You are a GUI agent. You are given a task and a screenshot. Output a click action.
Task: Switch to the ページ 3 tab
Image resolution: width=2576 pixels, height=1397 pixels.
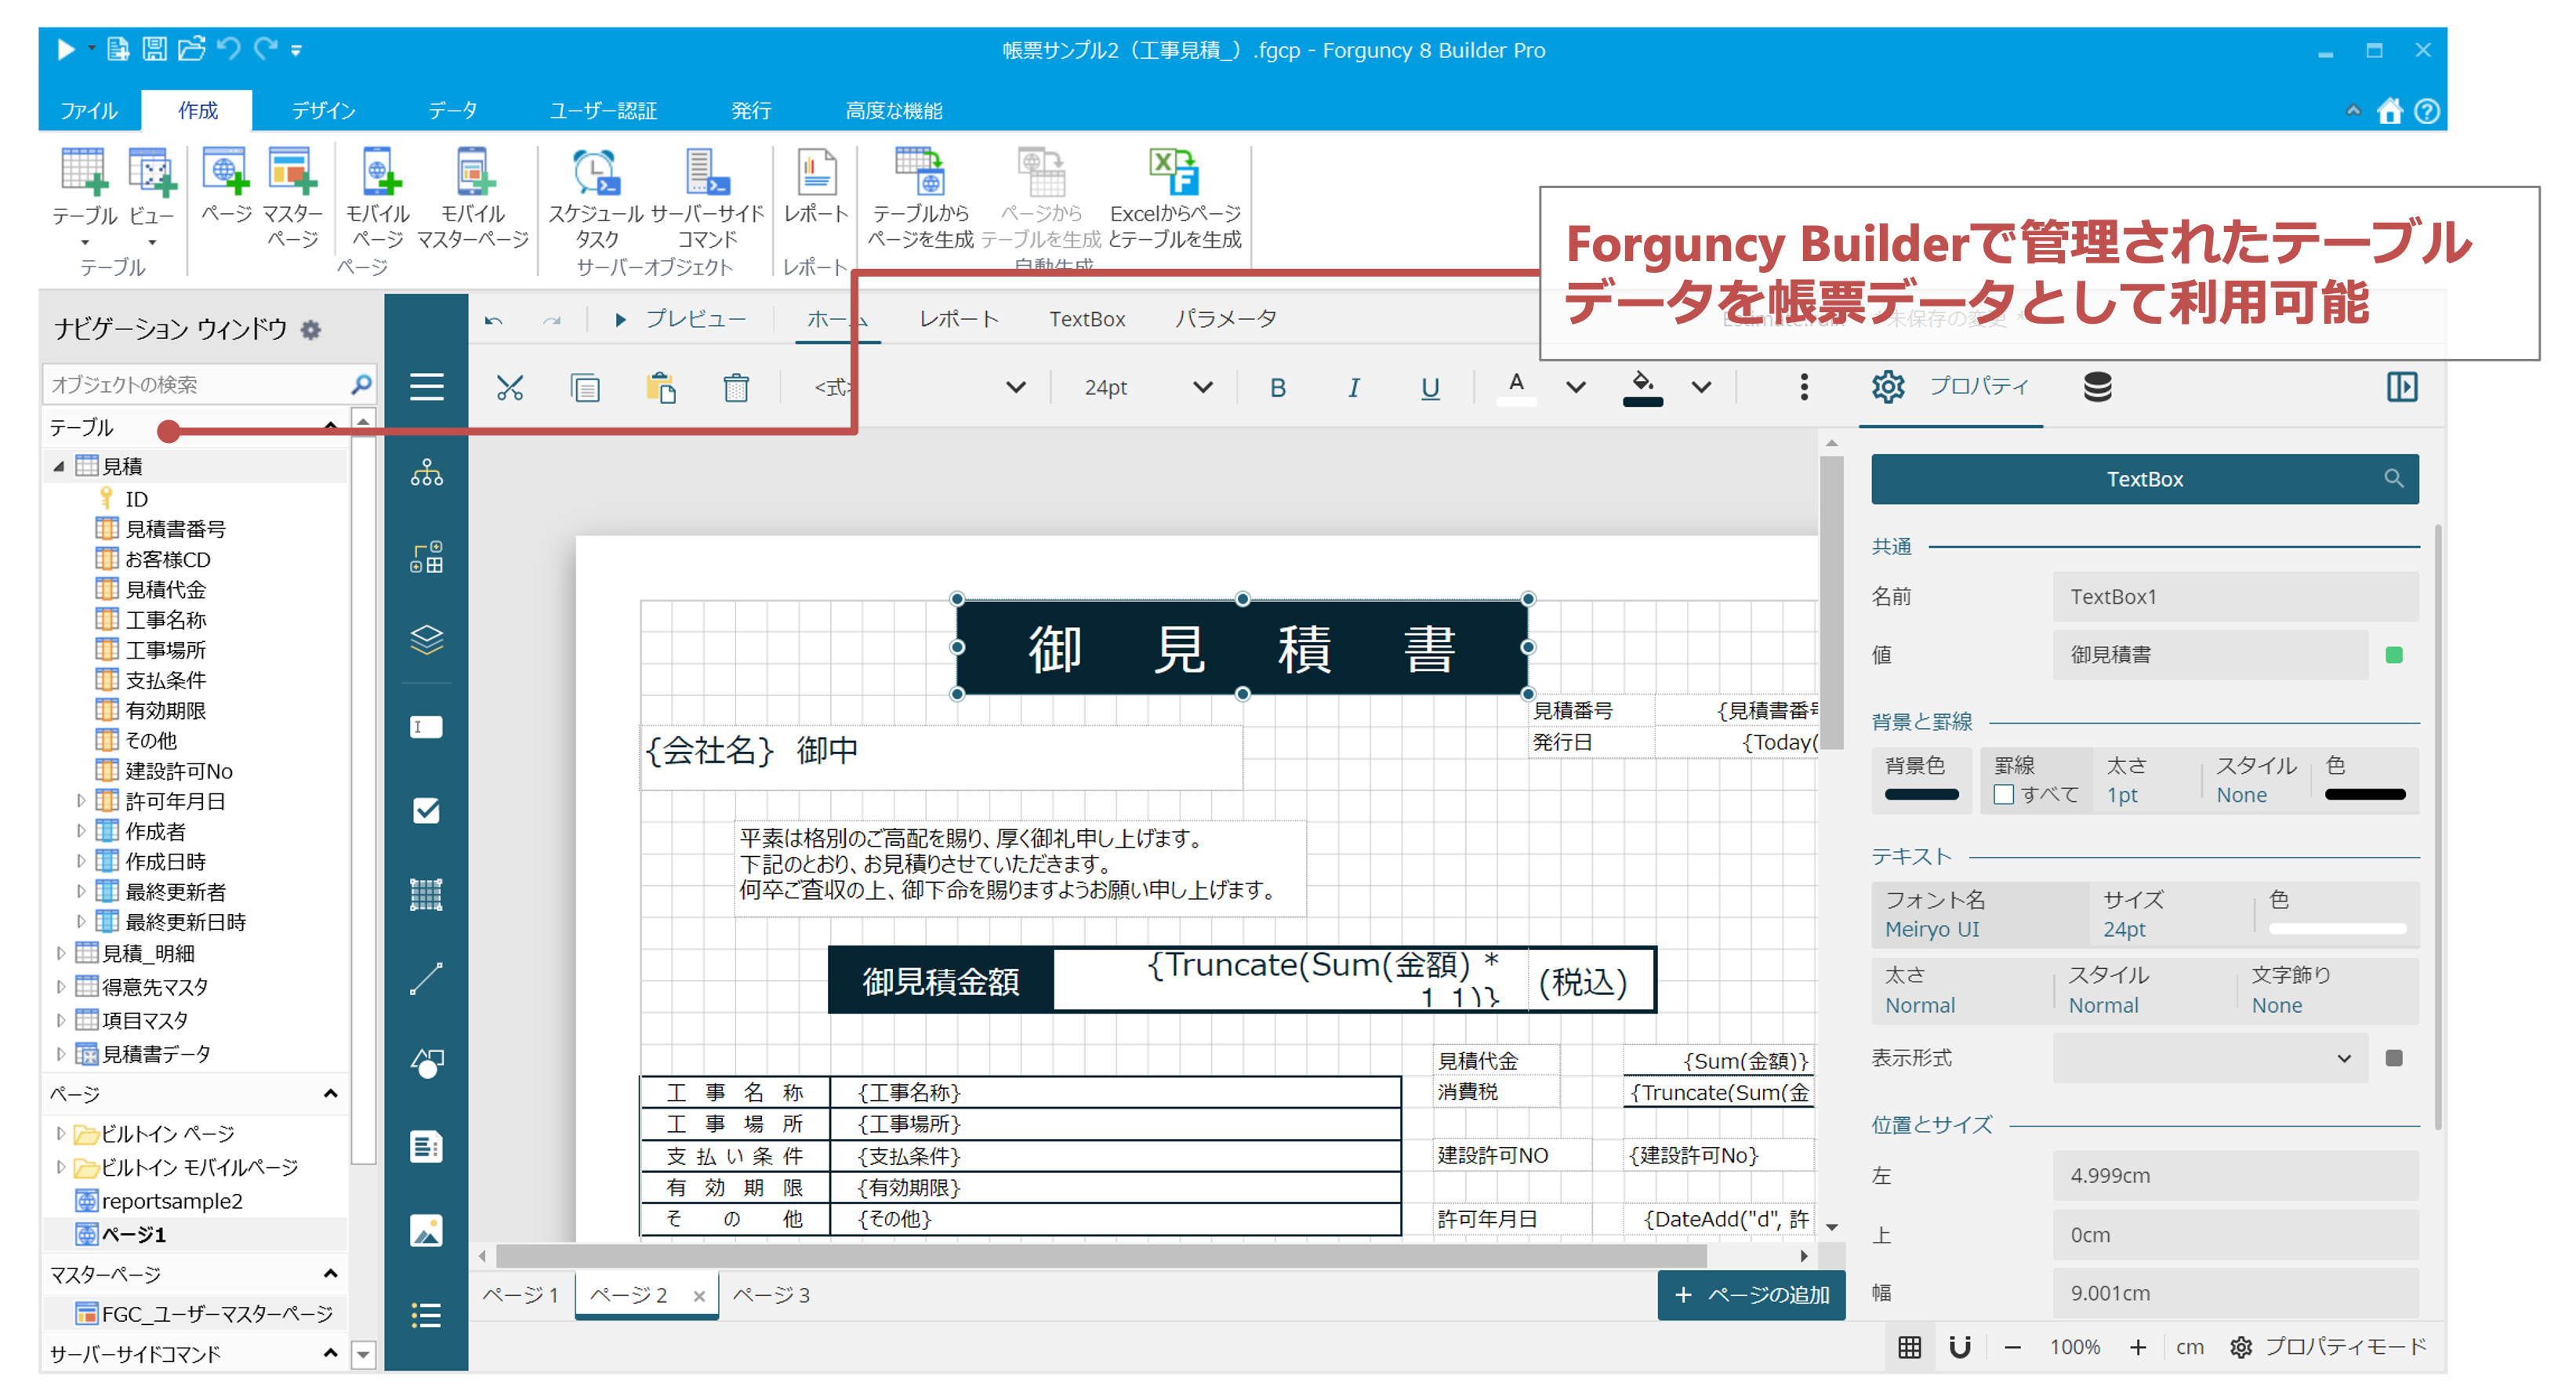[772, 1294]
